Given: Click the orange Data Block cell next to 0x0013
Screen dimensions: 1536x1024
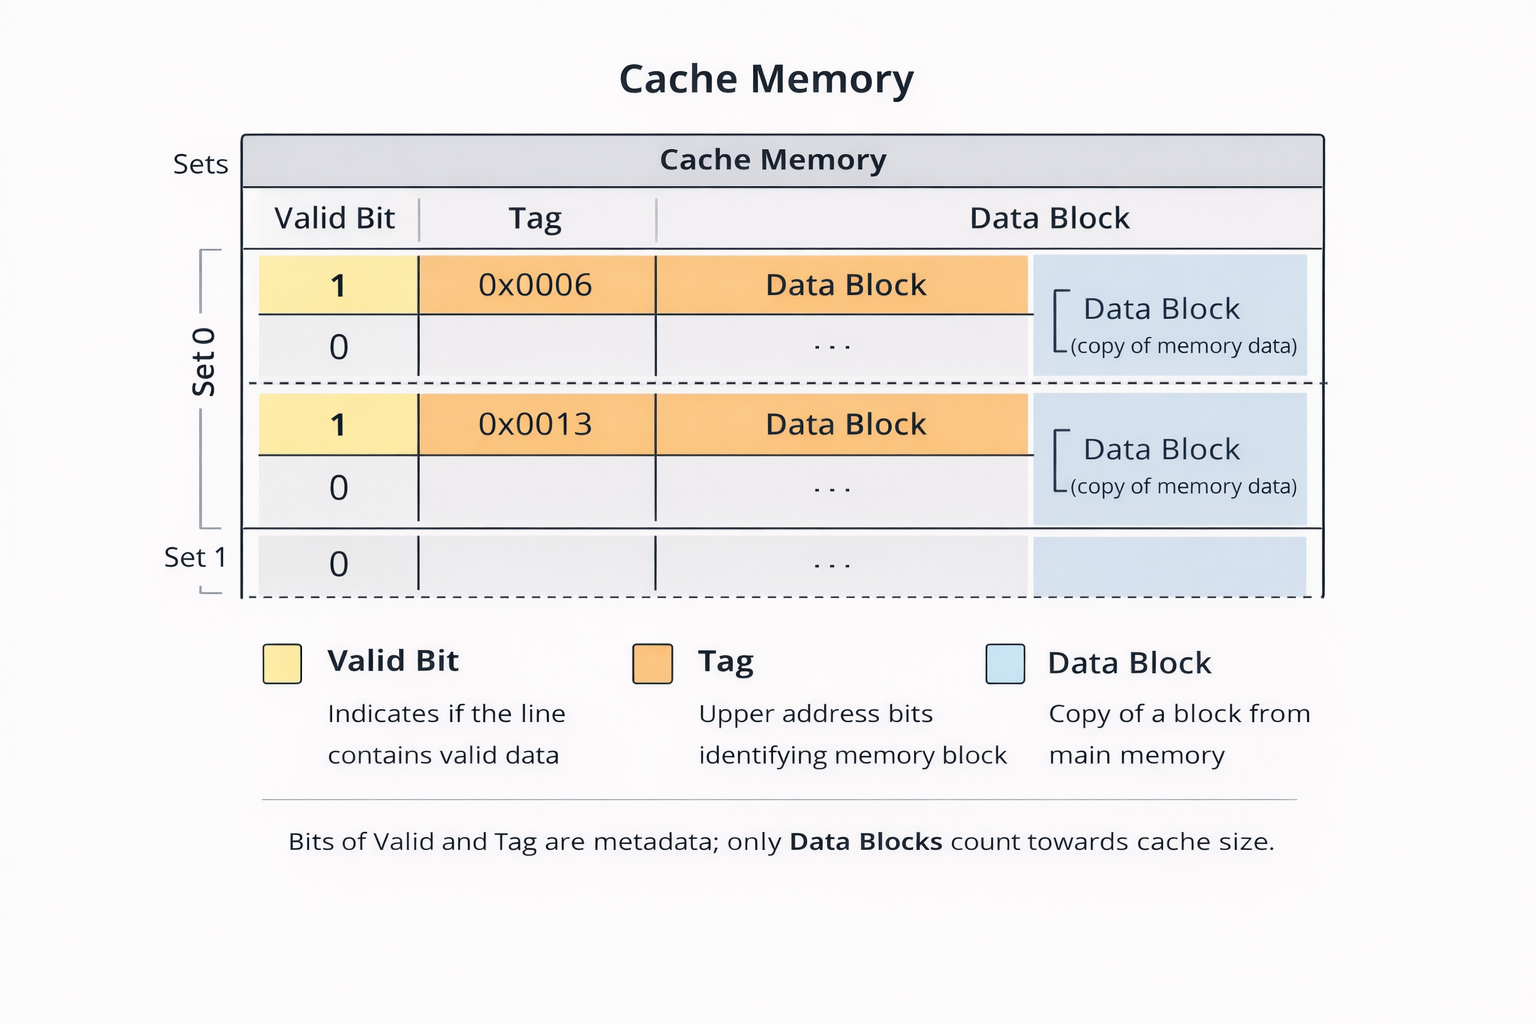Looking at the screenshot, I should pyautogui.click(x=845, y=424).
